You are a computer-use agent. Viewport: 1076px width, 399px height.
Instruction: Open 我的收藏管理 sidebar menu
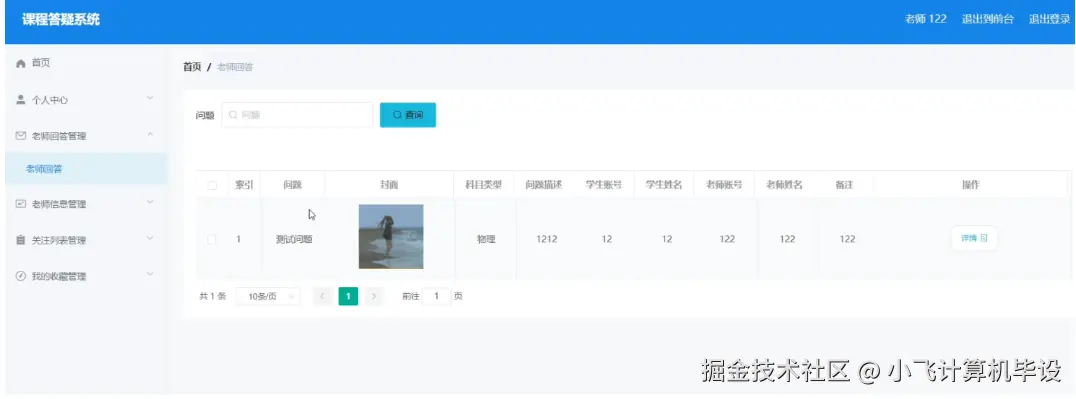[x=86, y=276]
